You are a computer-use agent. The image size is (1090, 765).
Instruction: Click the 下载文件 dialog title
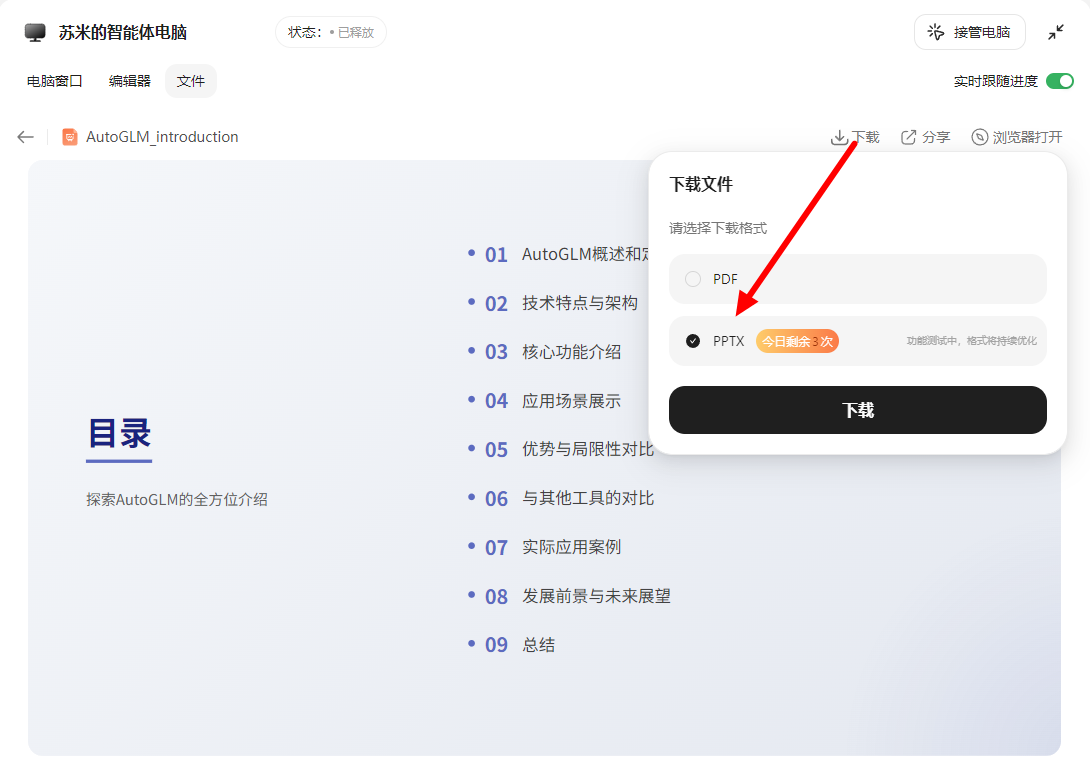[x=701, y=184]
